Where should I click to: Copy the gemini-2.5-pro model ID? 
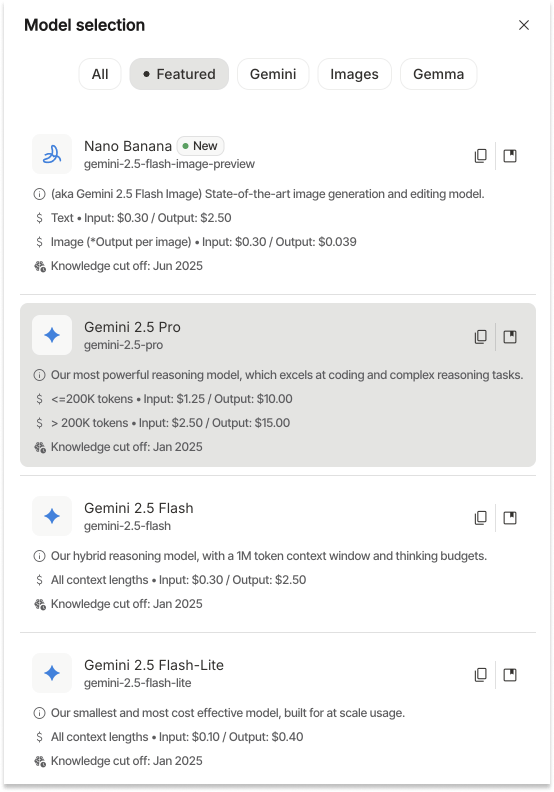point(481,336)
